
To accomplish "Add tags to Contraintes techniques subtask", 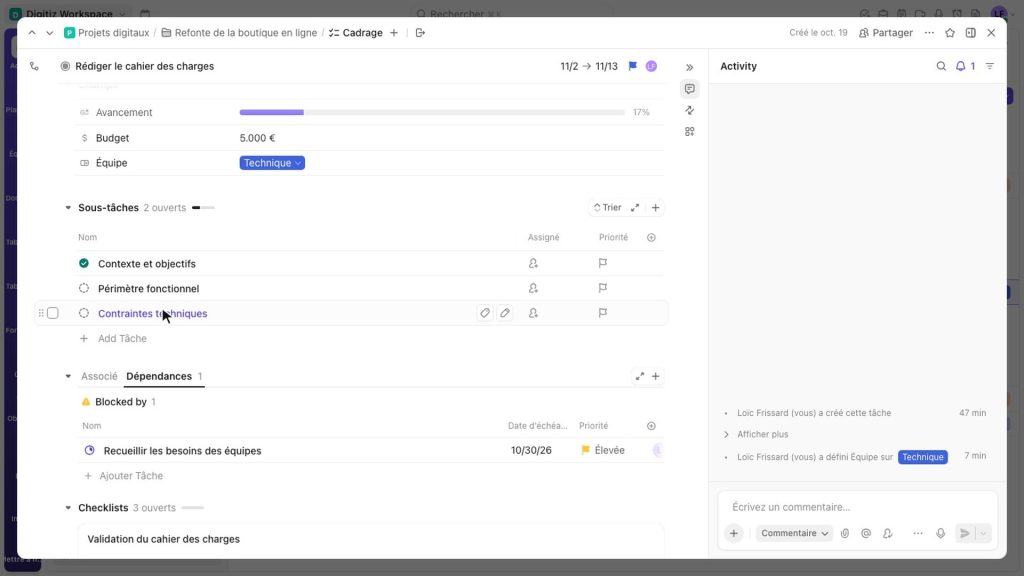I will click(x=485, y=313).
